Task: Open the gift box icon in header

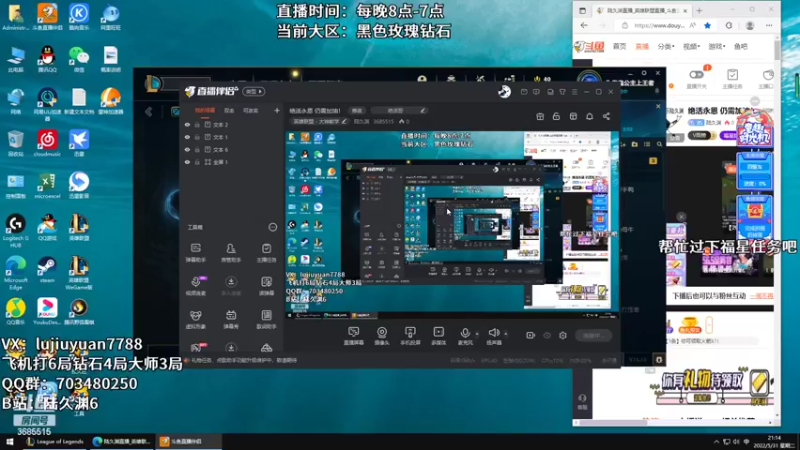Action: (x=540, y=116)
